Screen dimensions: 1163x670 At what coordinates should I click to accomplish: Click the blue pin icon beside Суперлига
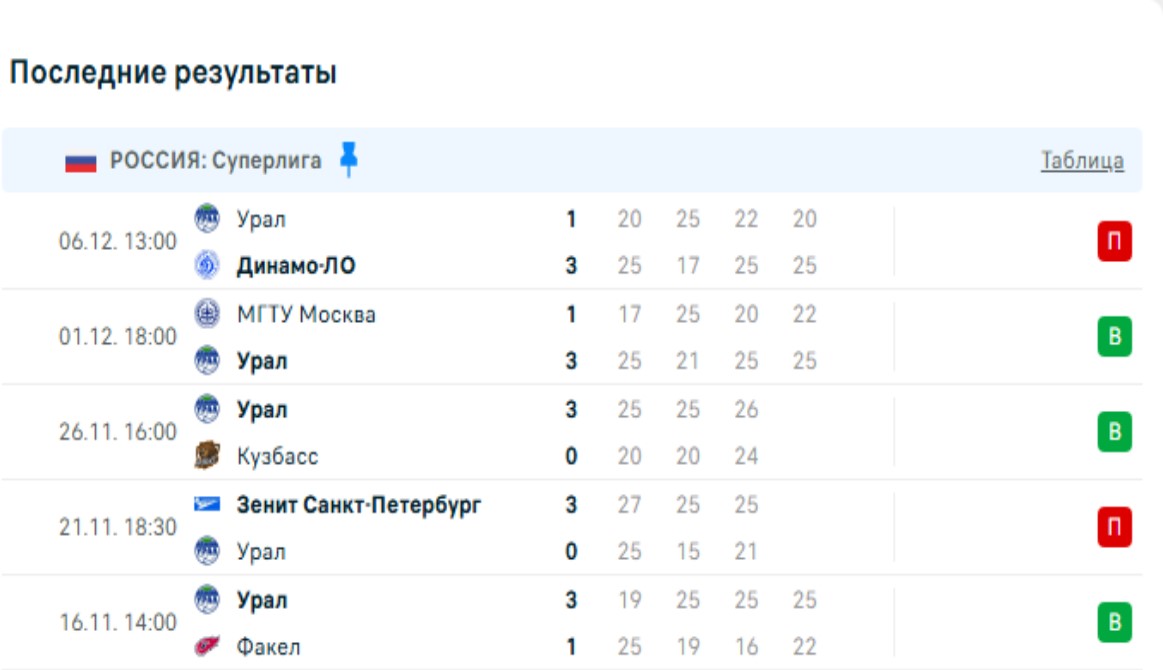(x=348, y=159)
